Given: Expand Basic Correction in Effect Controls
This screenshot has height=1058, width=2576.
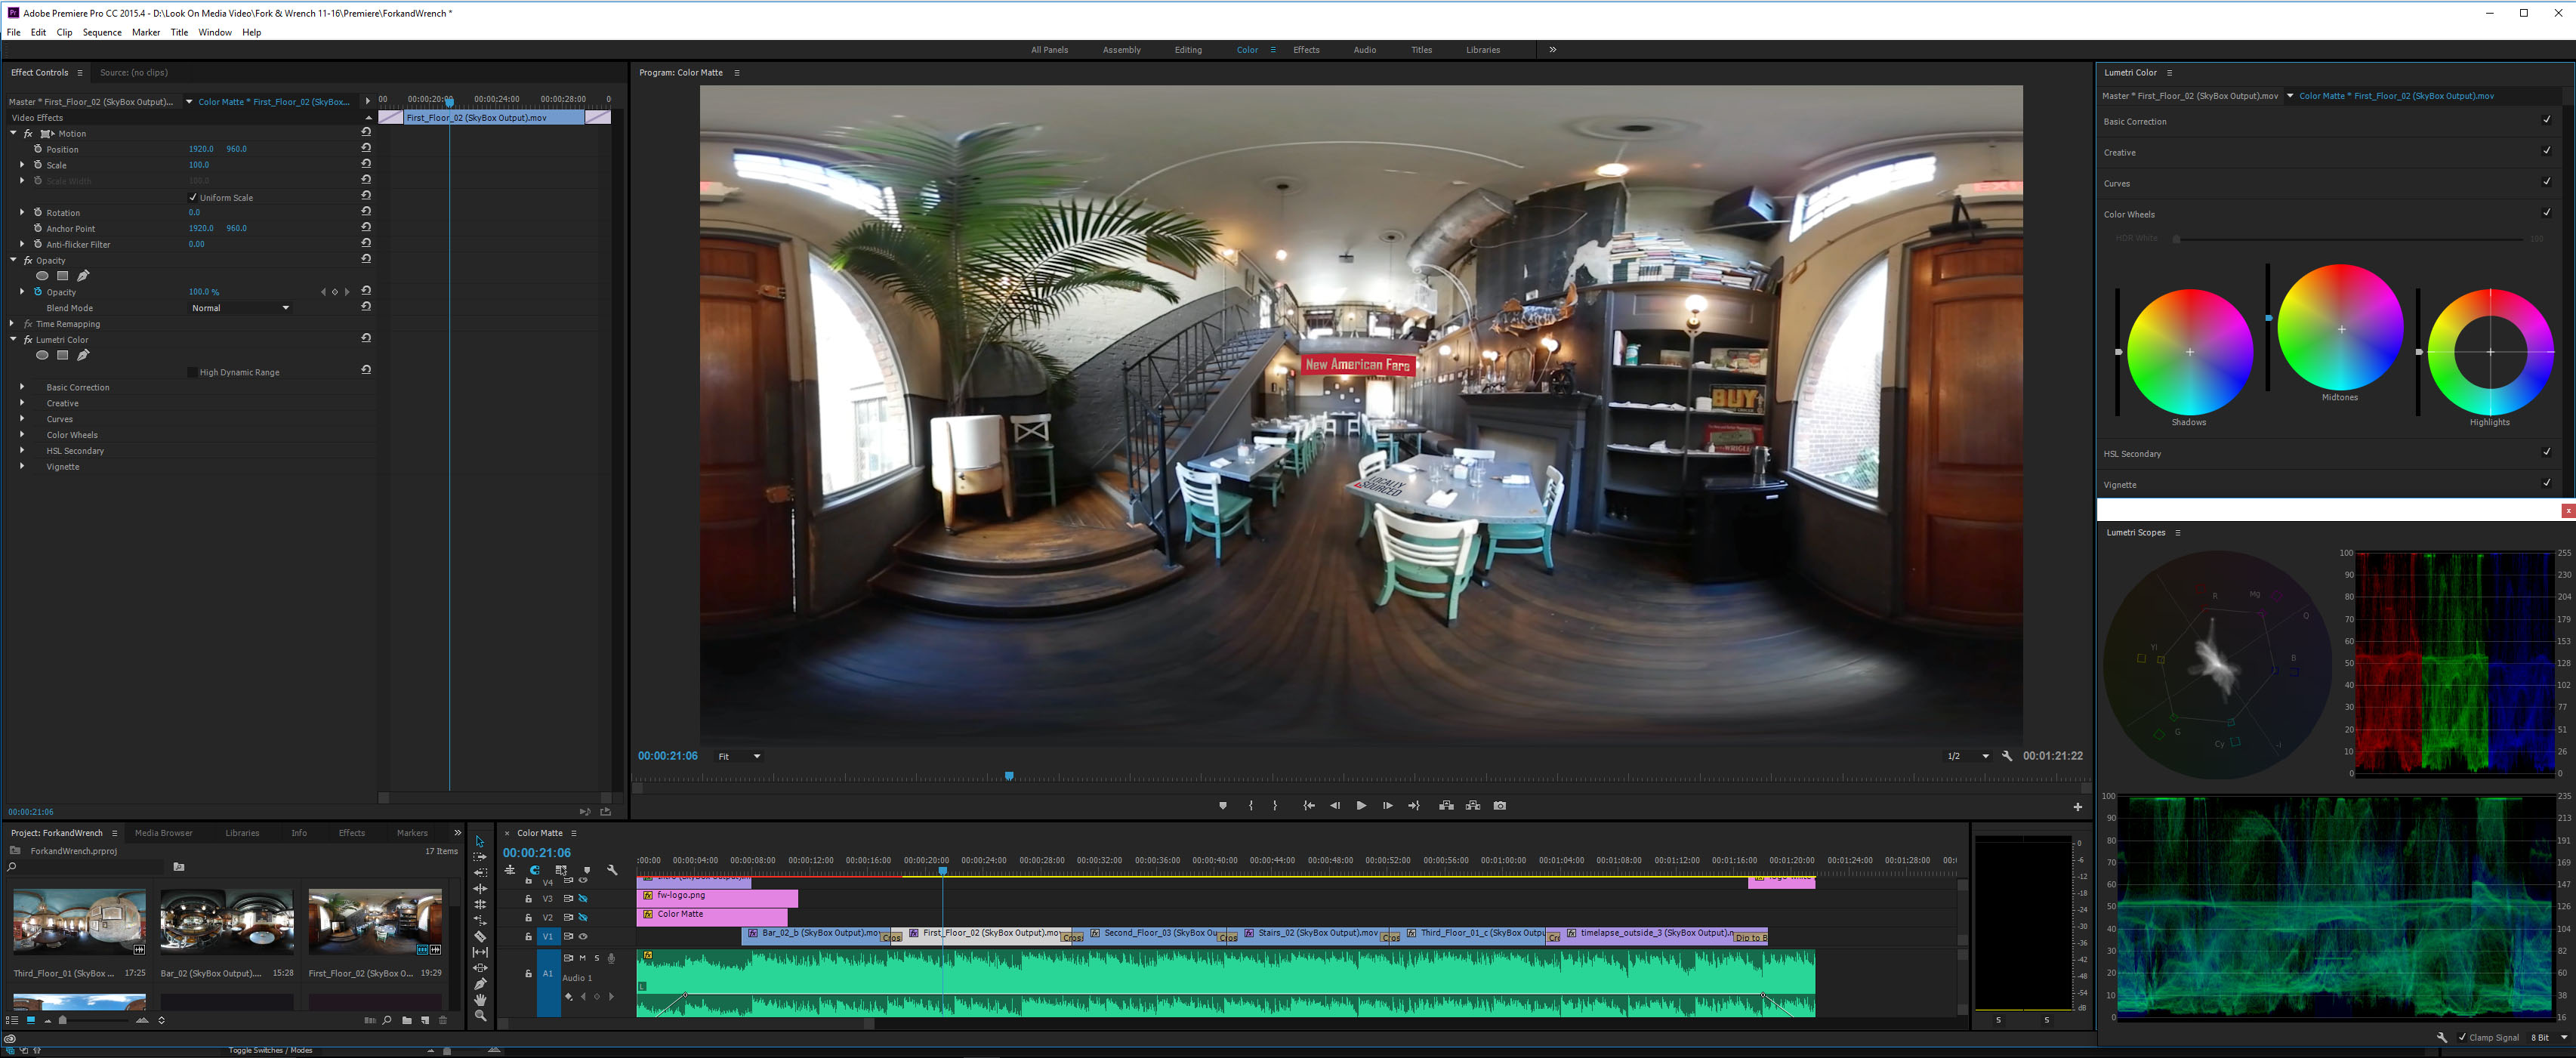Looking at the screenshot, I should point(22,387).
